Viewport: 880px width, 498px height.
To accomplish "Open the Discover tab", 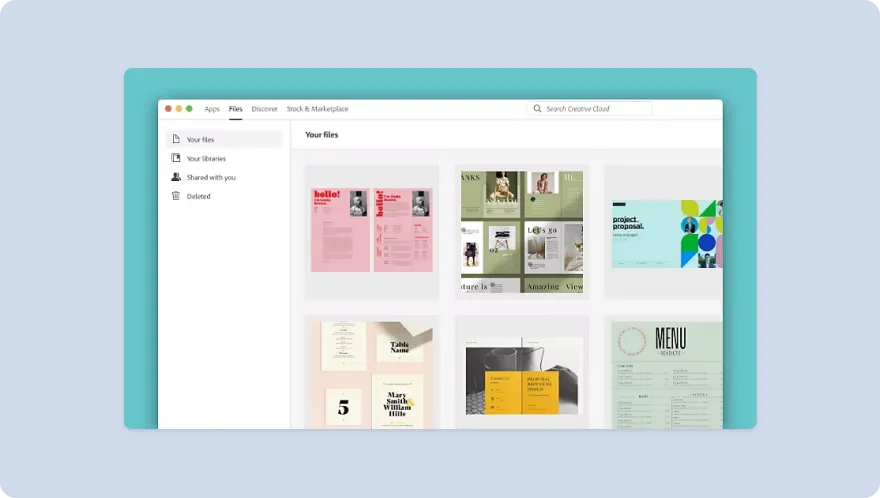I will pyautogui.click(x=264, y=109).
